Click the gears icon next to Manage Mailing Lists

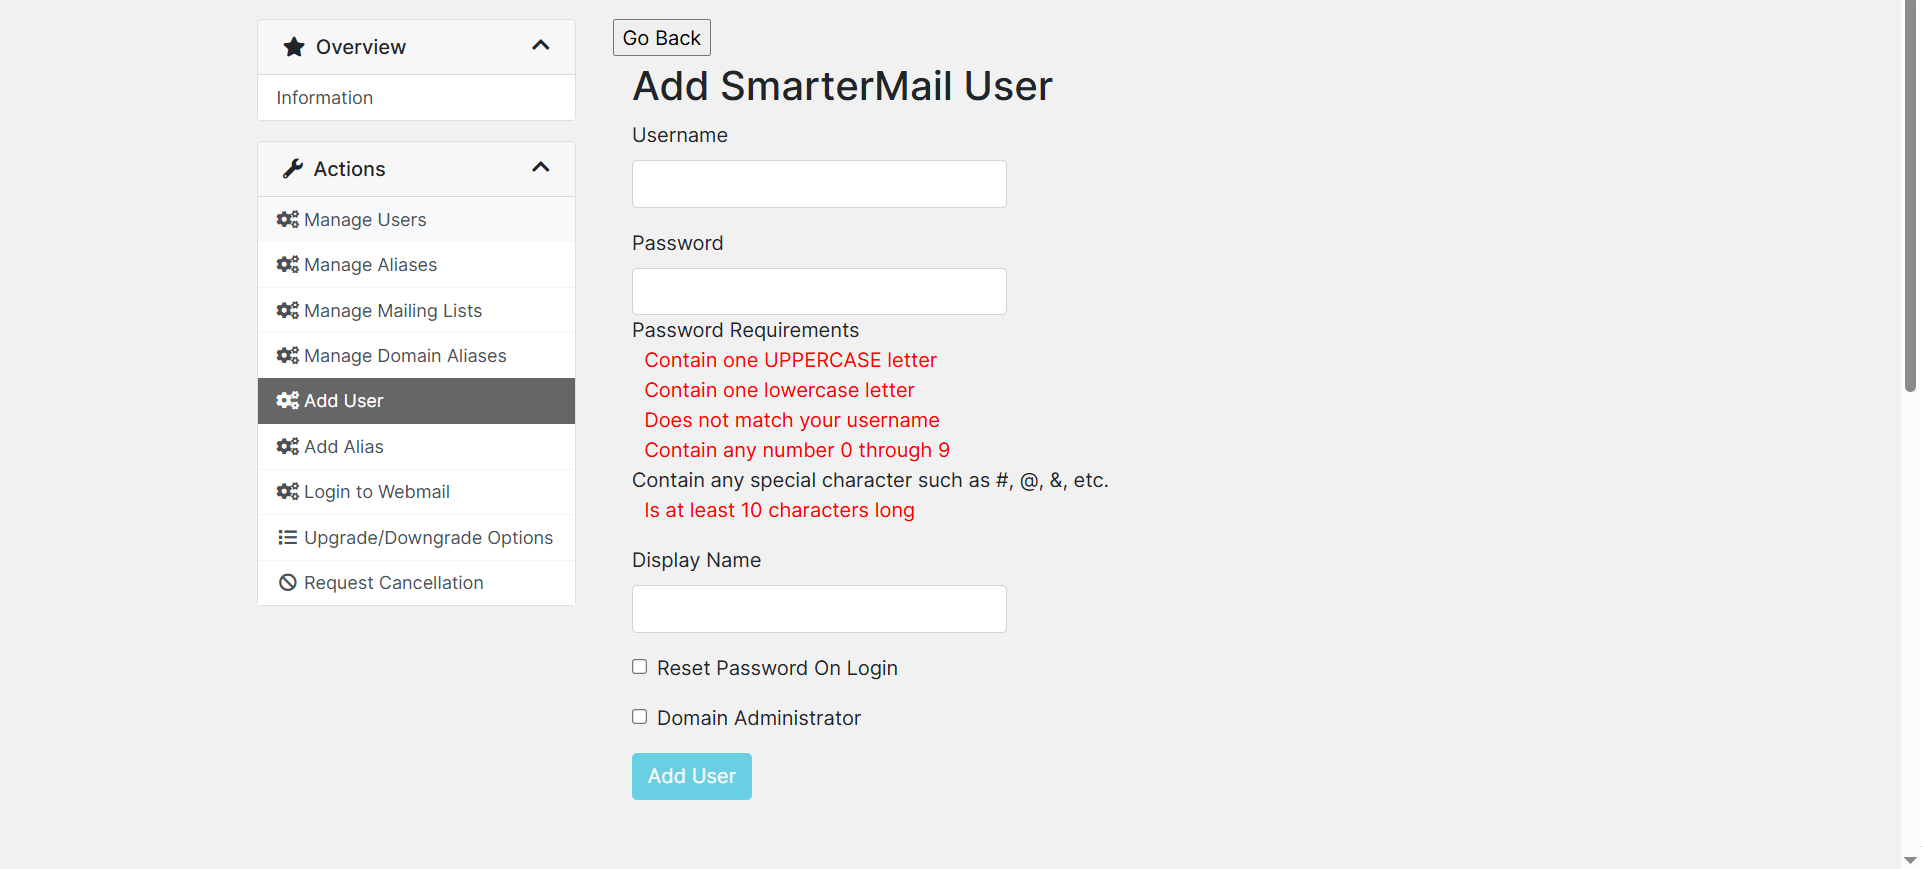(x=288, y=310)
